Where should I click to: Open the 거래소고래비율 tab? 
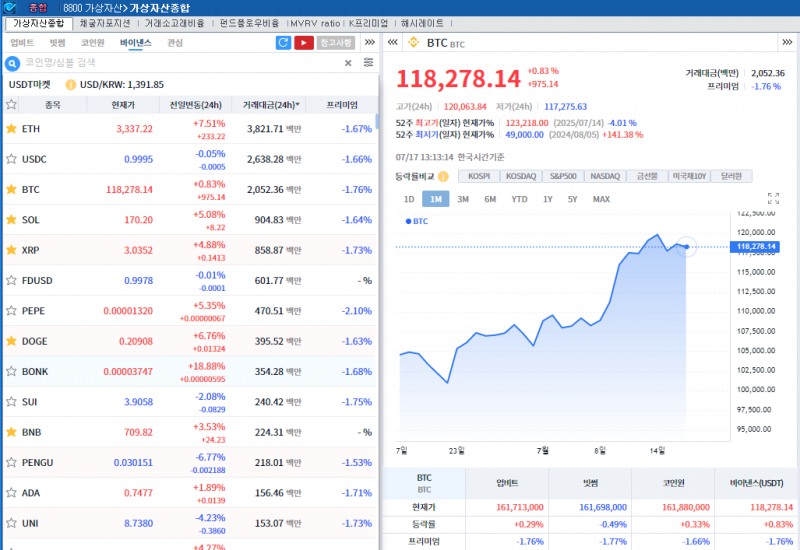point(174,23)
